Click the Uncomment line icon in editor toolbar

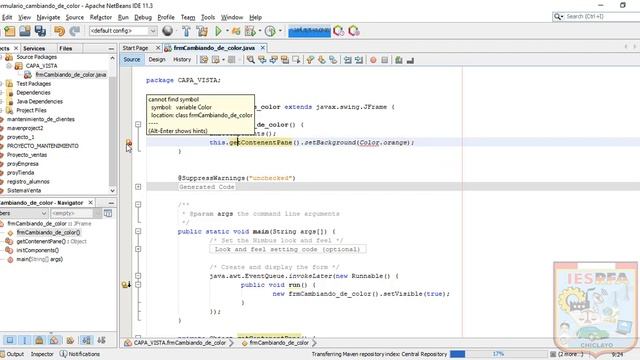tap(410, 60)
